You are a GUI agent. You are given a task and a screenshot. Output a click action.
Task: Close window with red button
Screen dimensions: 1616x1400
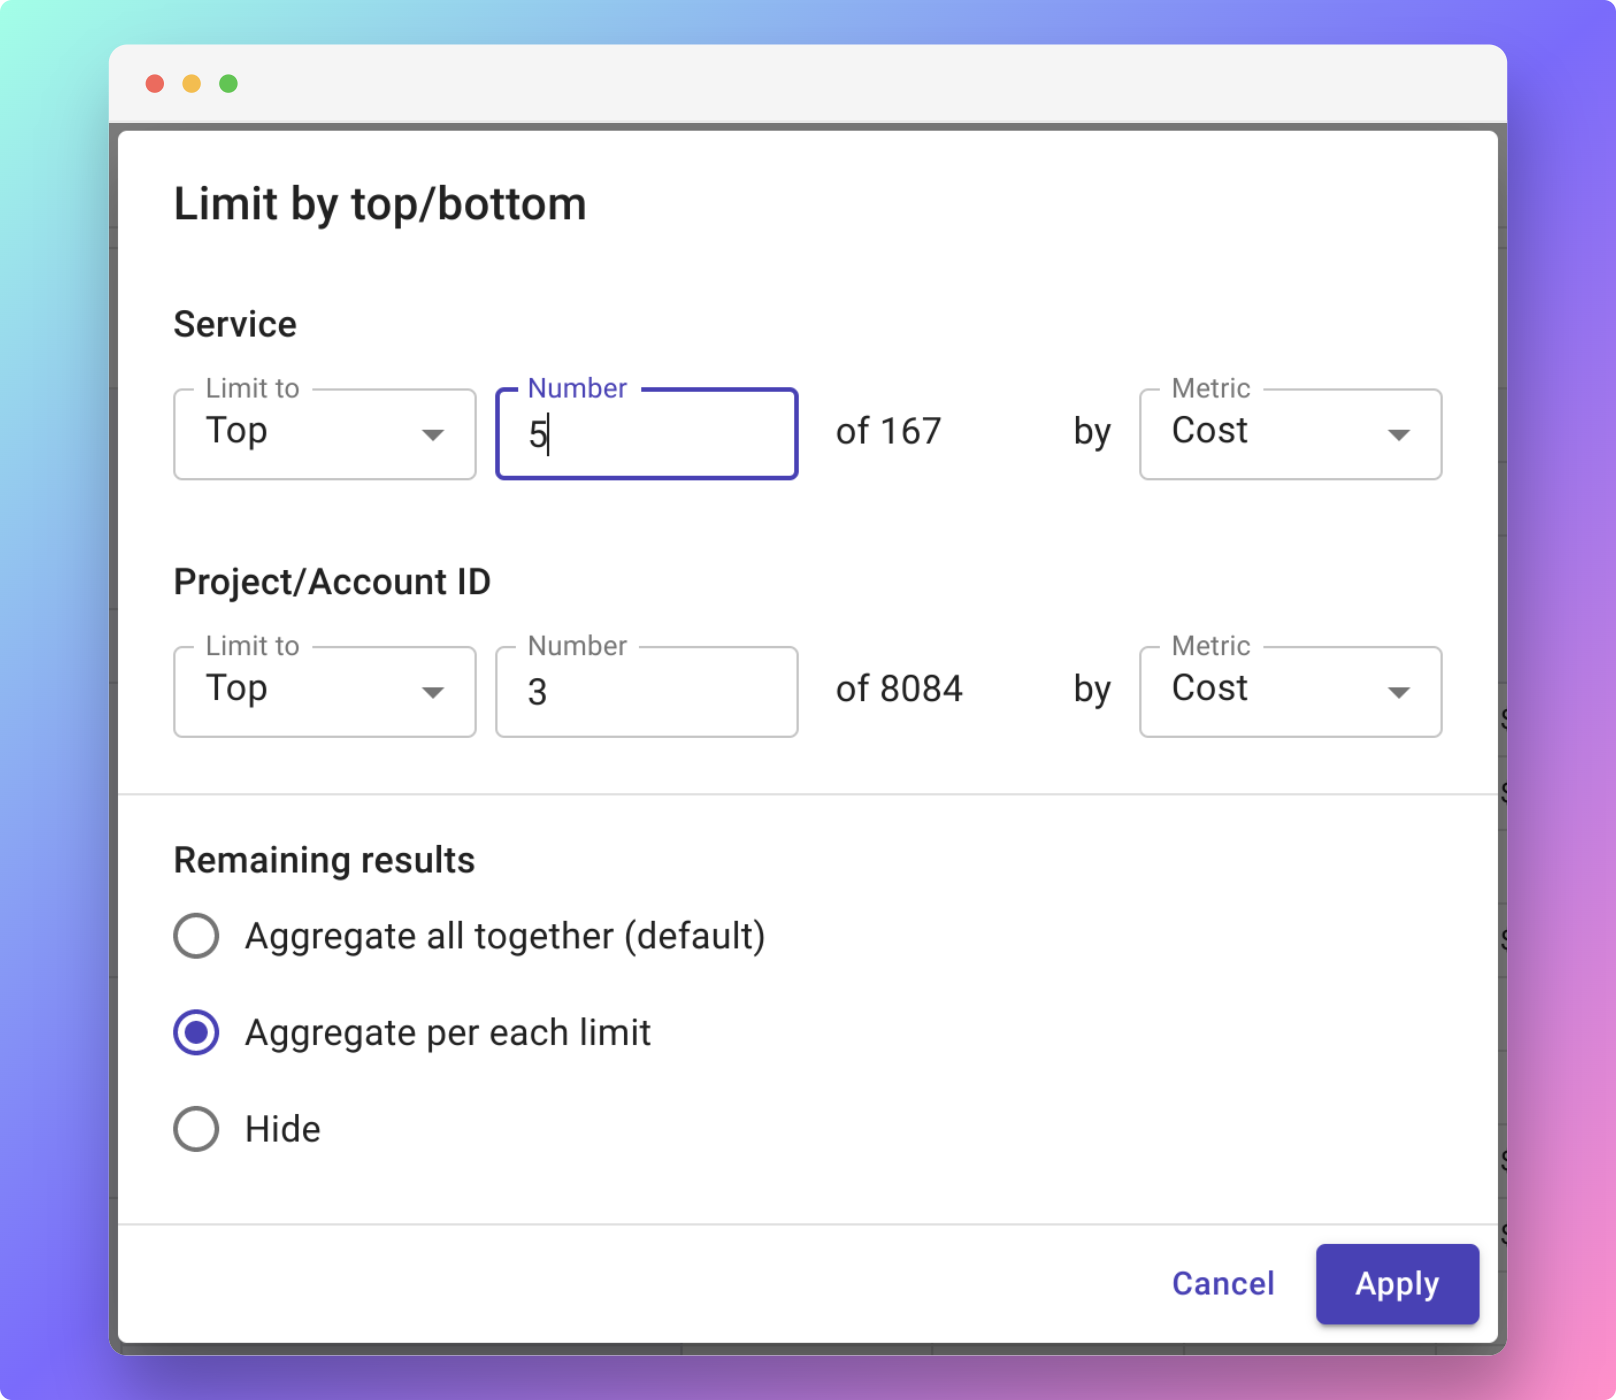[155, 84]
